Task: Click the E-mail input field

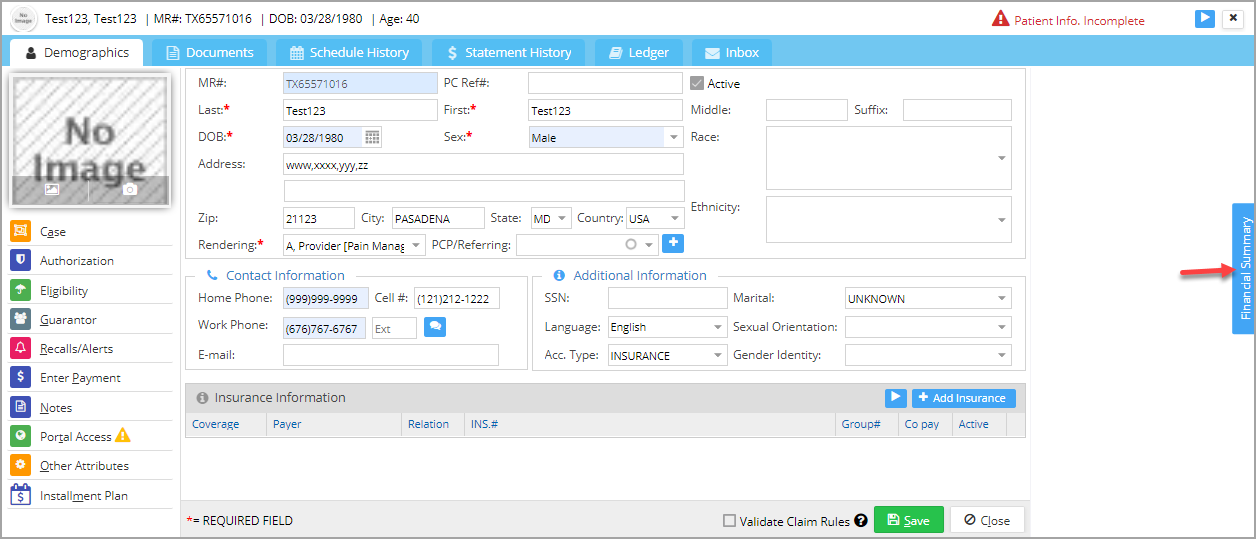Action: 391,355
